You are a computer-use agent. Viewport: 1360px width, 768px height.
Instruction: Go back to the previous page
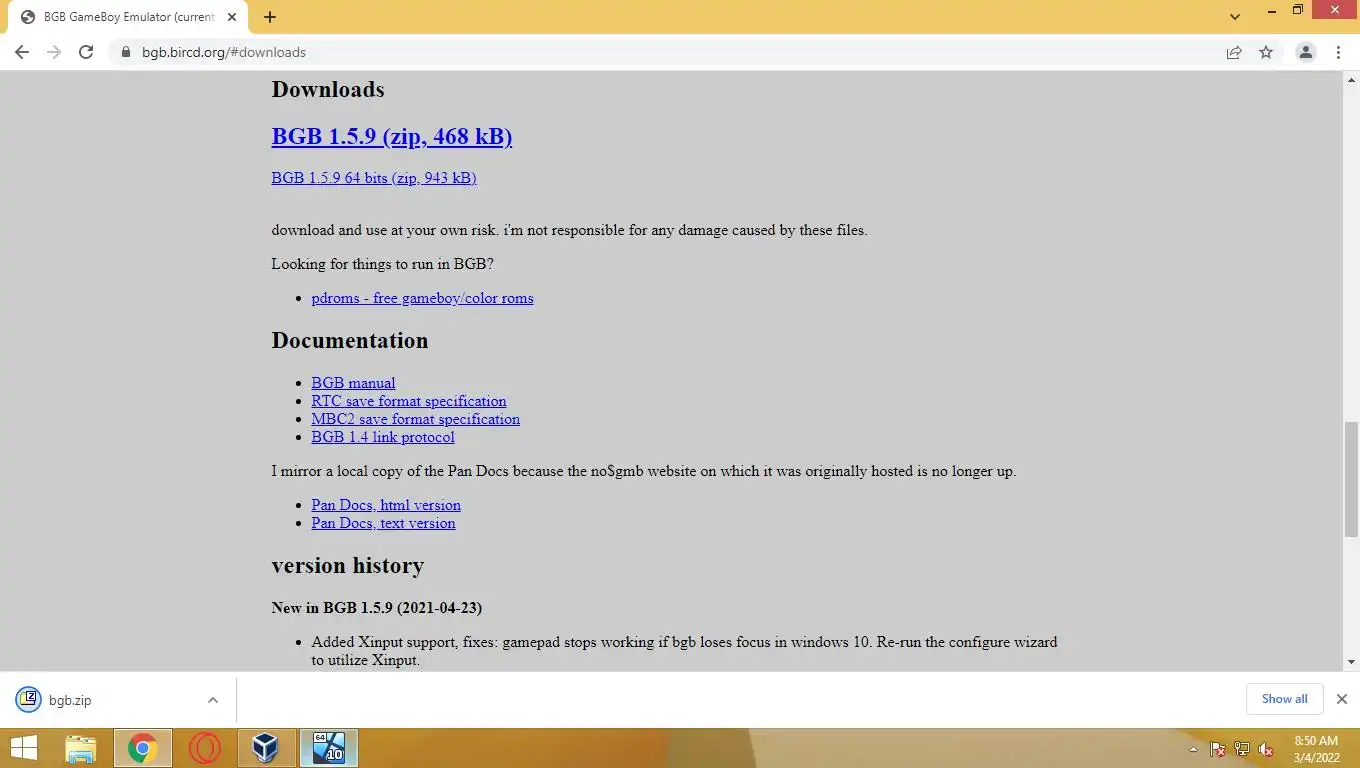(x=22, y=52)
